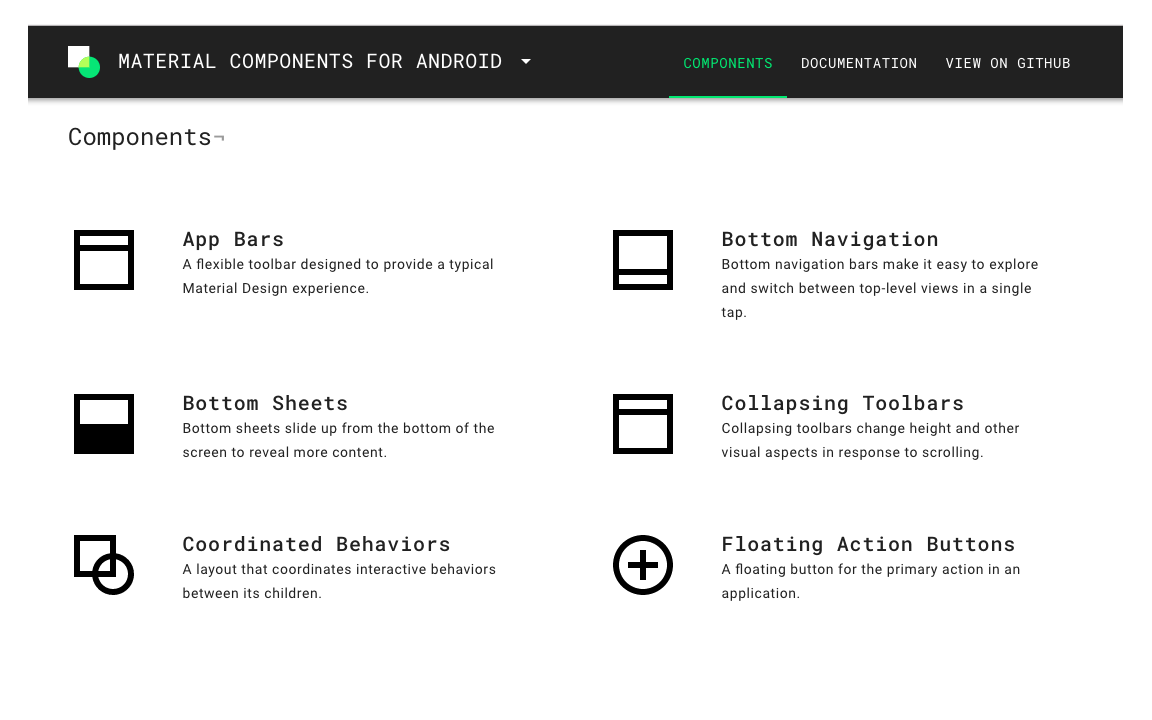Screen dimensions: 1152x720
Task: Click the 'Bottom sheets slide up' description
Action: [x=339, y=440]
